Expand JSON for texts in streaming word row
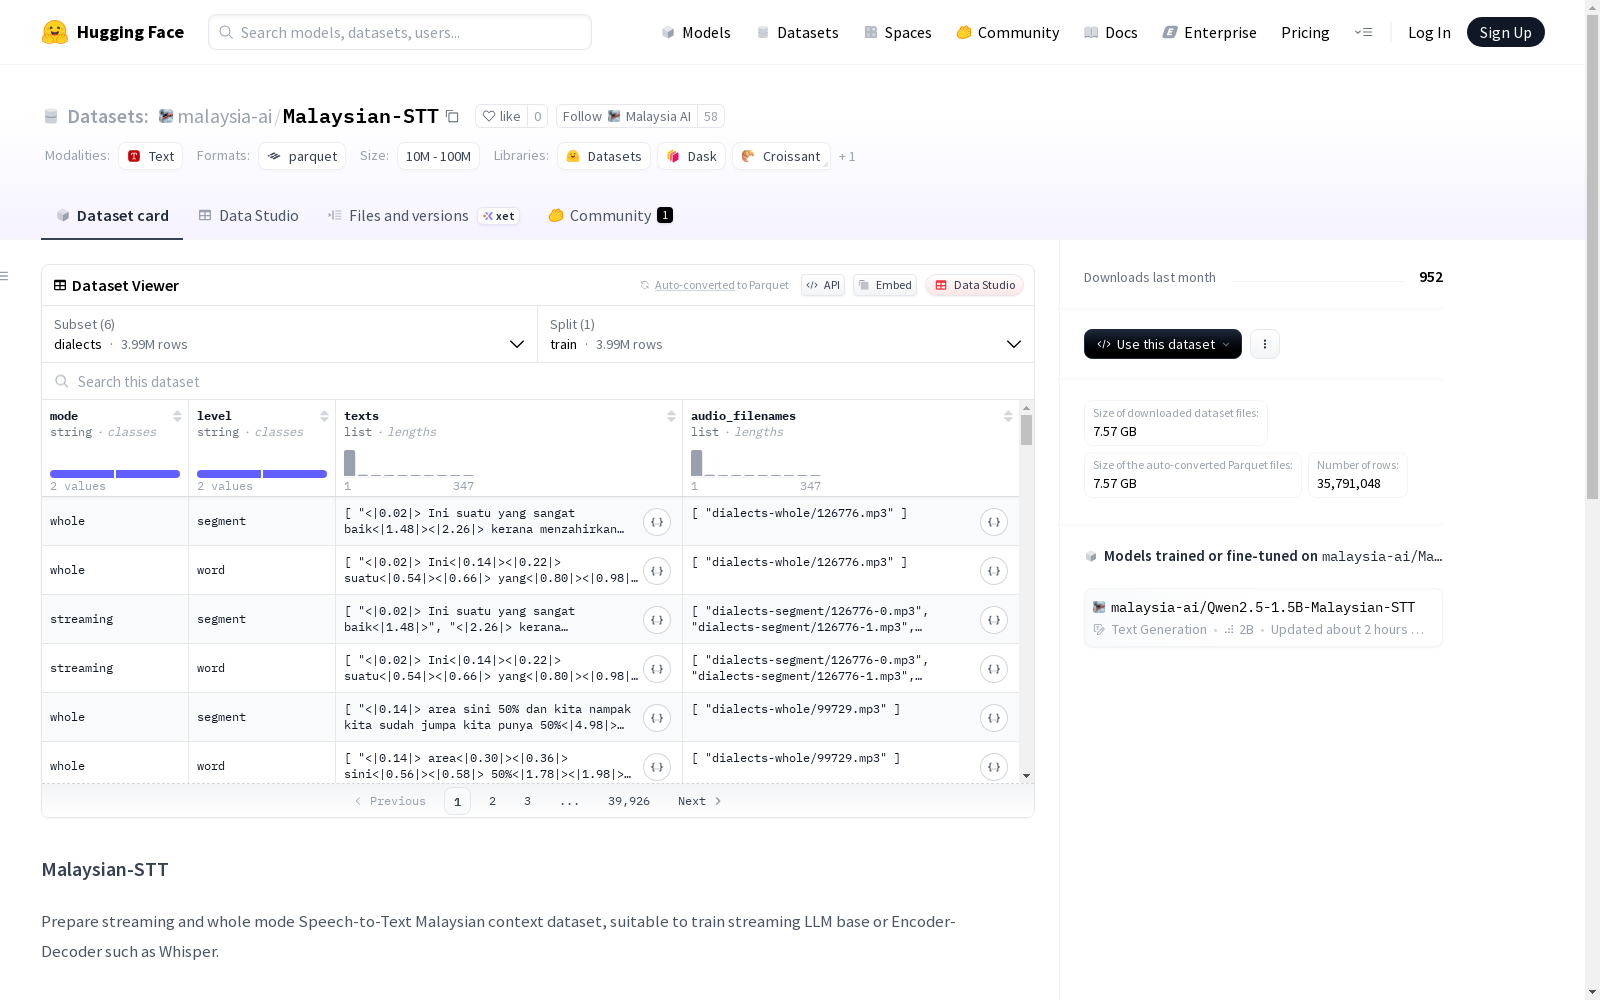Screen dimensions: 1600x1000 click(x=657, y=669)
